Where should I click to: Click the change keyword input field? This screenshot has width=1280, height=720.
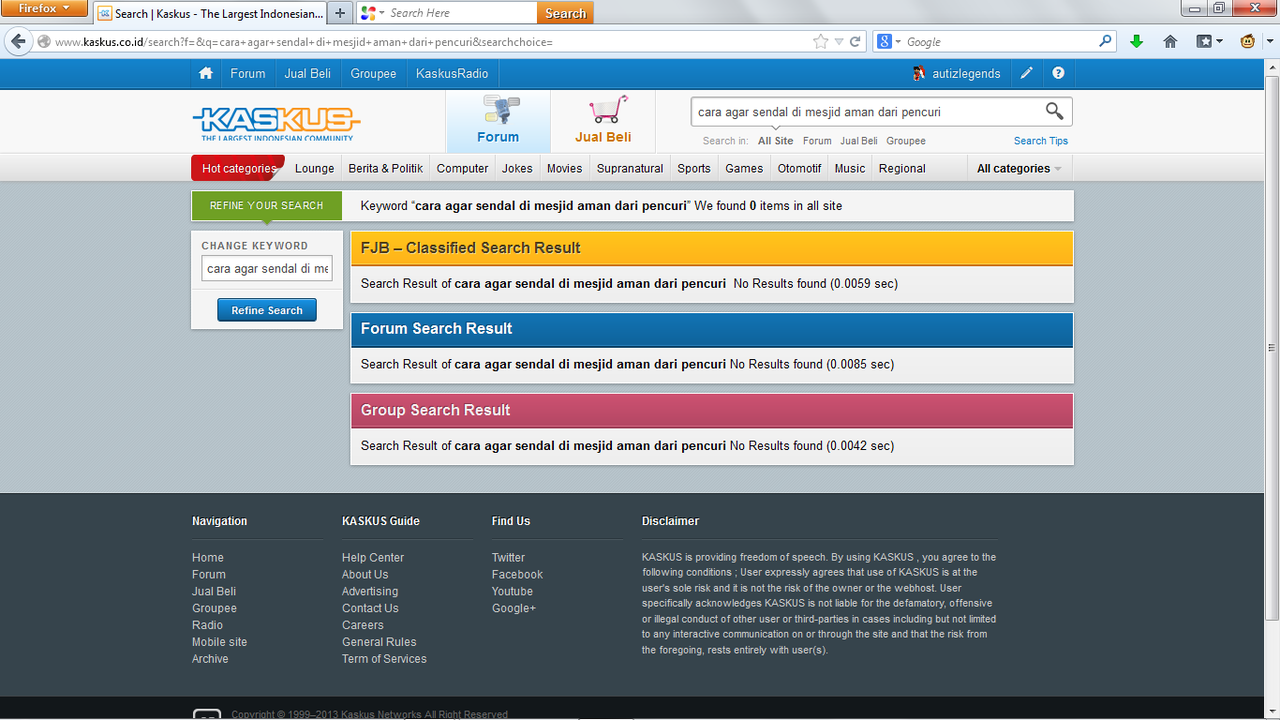(x=267, y=268)
